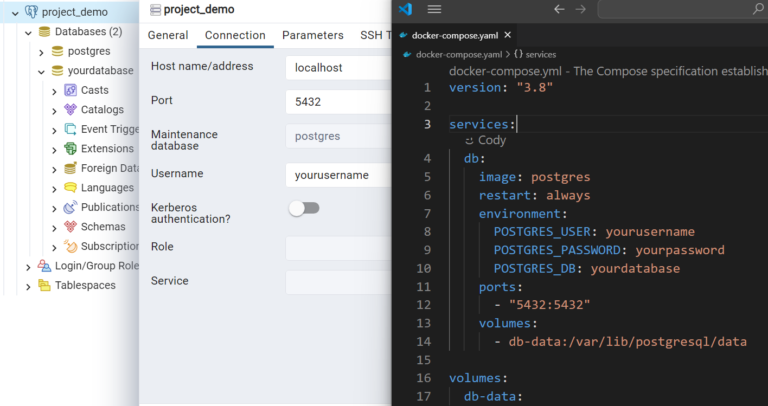Click the services breadcrumb item
Screen dimensions: 768x406
tap(535, 54)
